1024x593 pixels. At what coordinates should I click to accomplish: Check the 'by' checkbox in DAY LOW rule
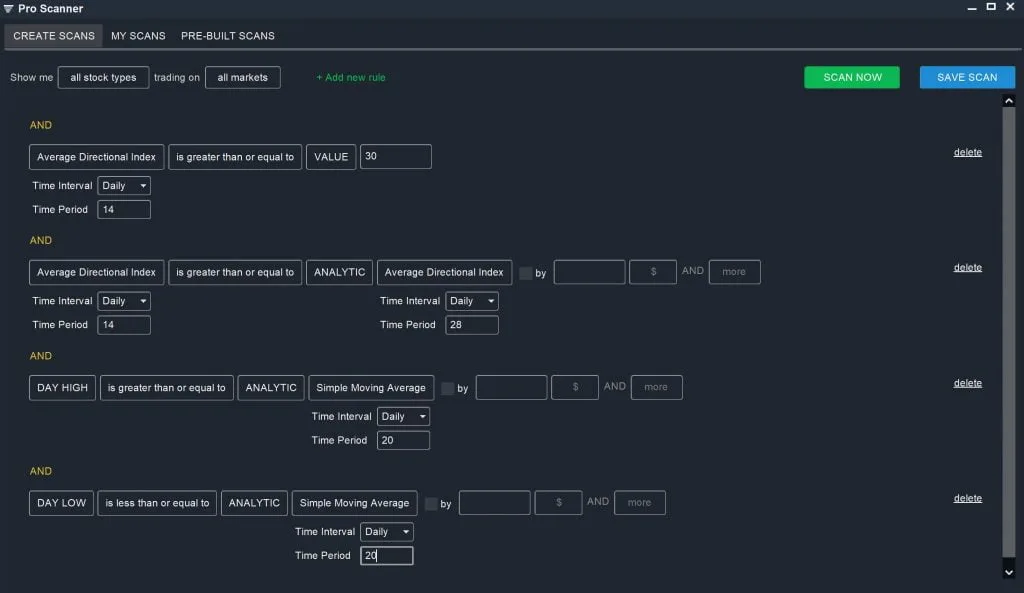pyautogui.click(x=431, y=504)
